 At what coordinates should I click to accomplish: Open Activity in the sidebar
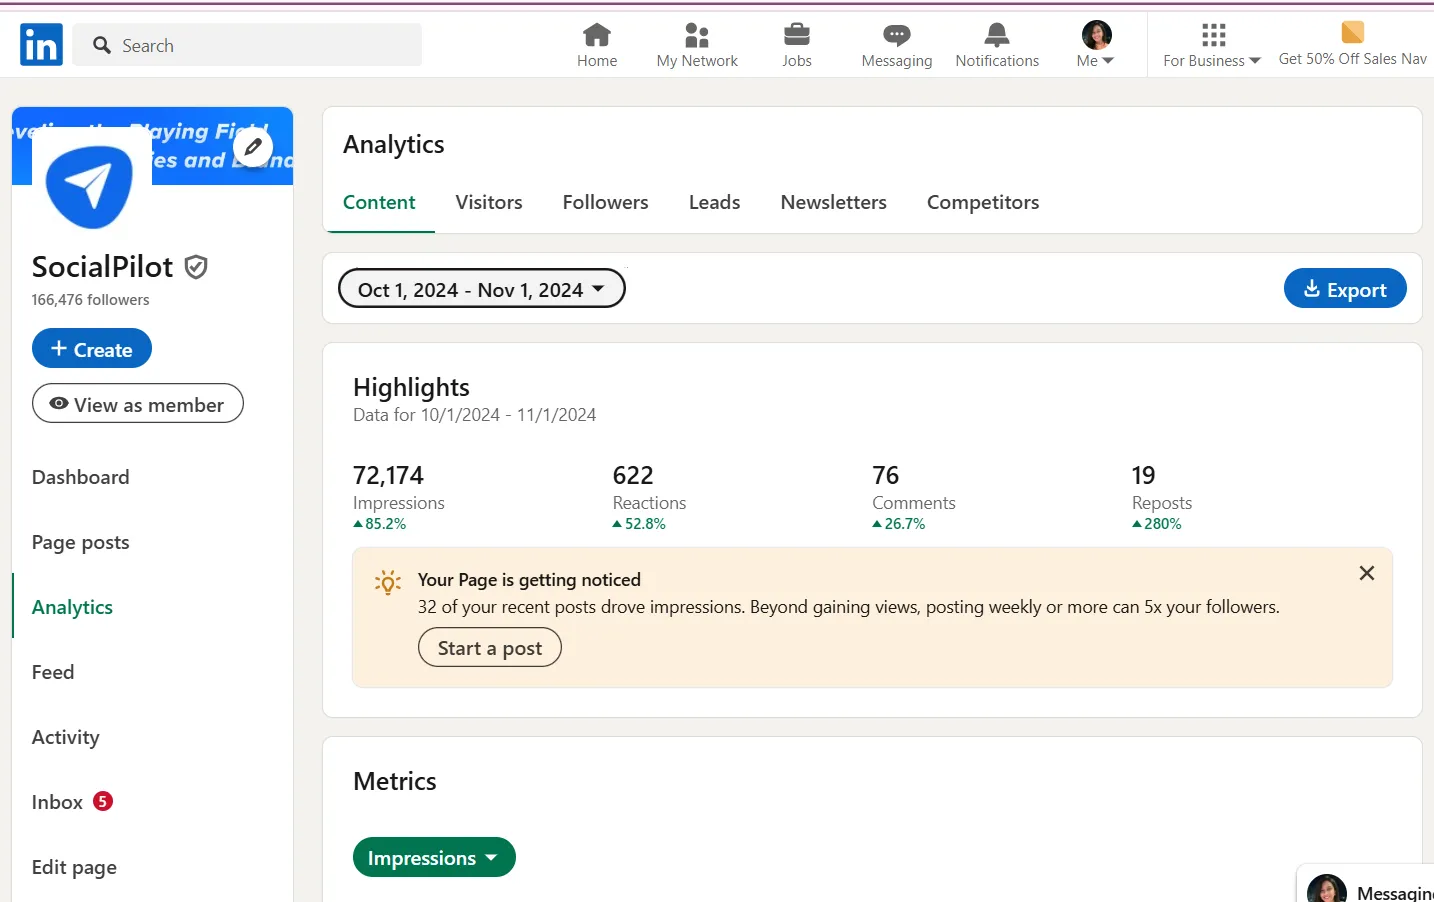coord(66,737)
